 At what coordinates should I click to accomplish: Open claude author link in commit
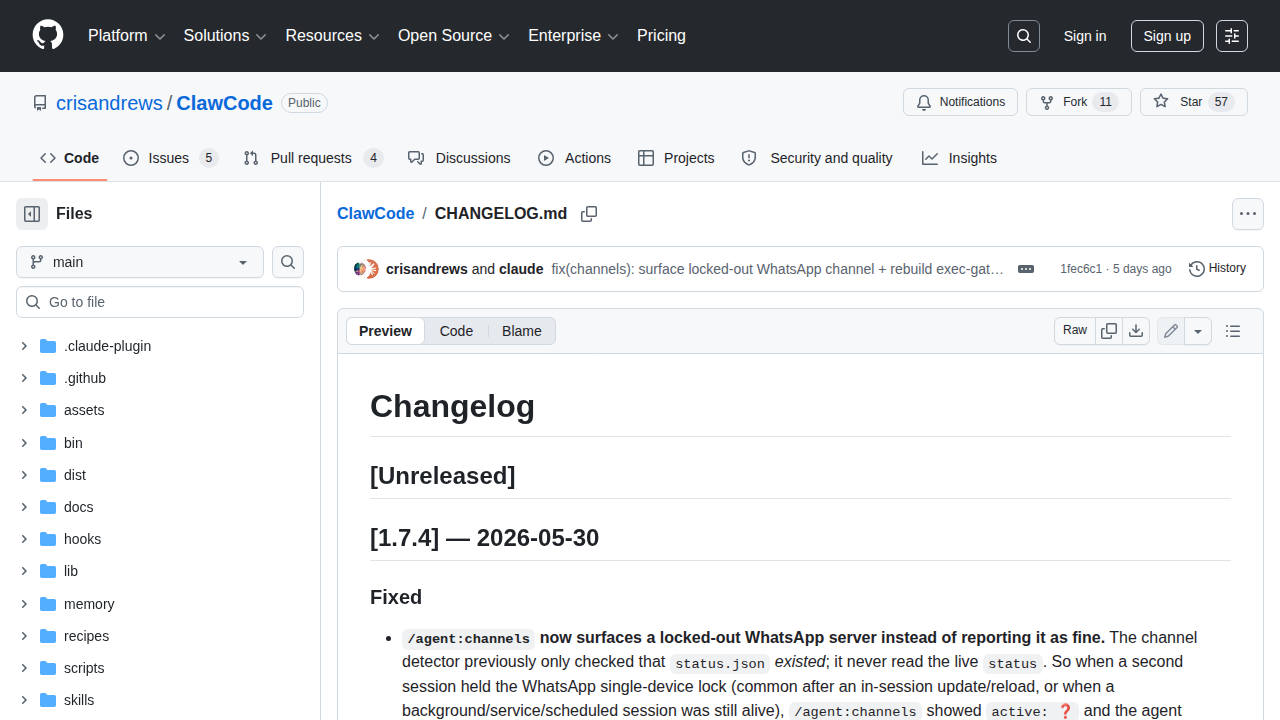521,269
